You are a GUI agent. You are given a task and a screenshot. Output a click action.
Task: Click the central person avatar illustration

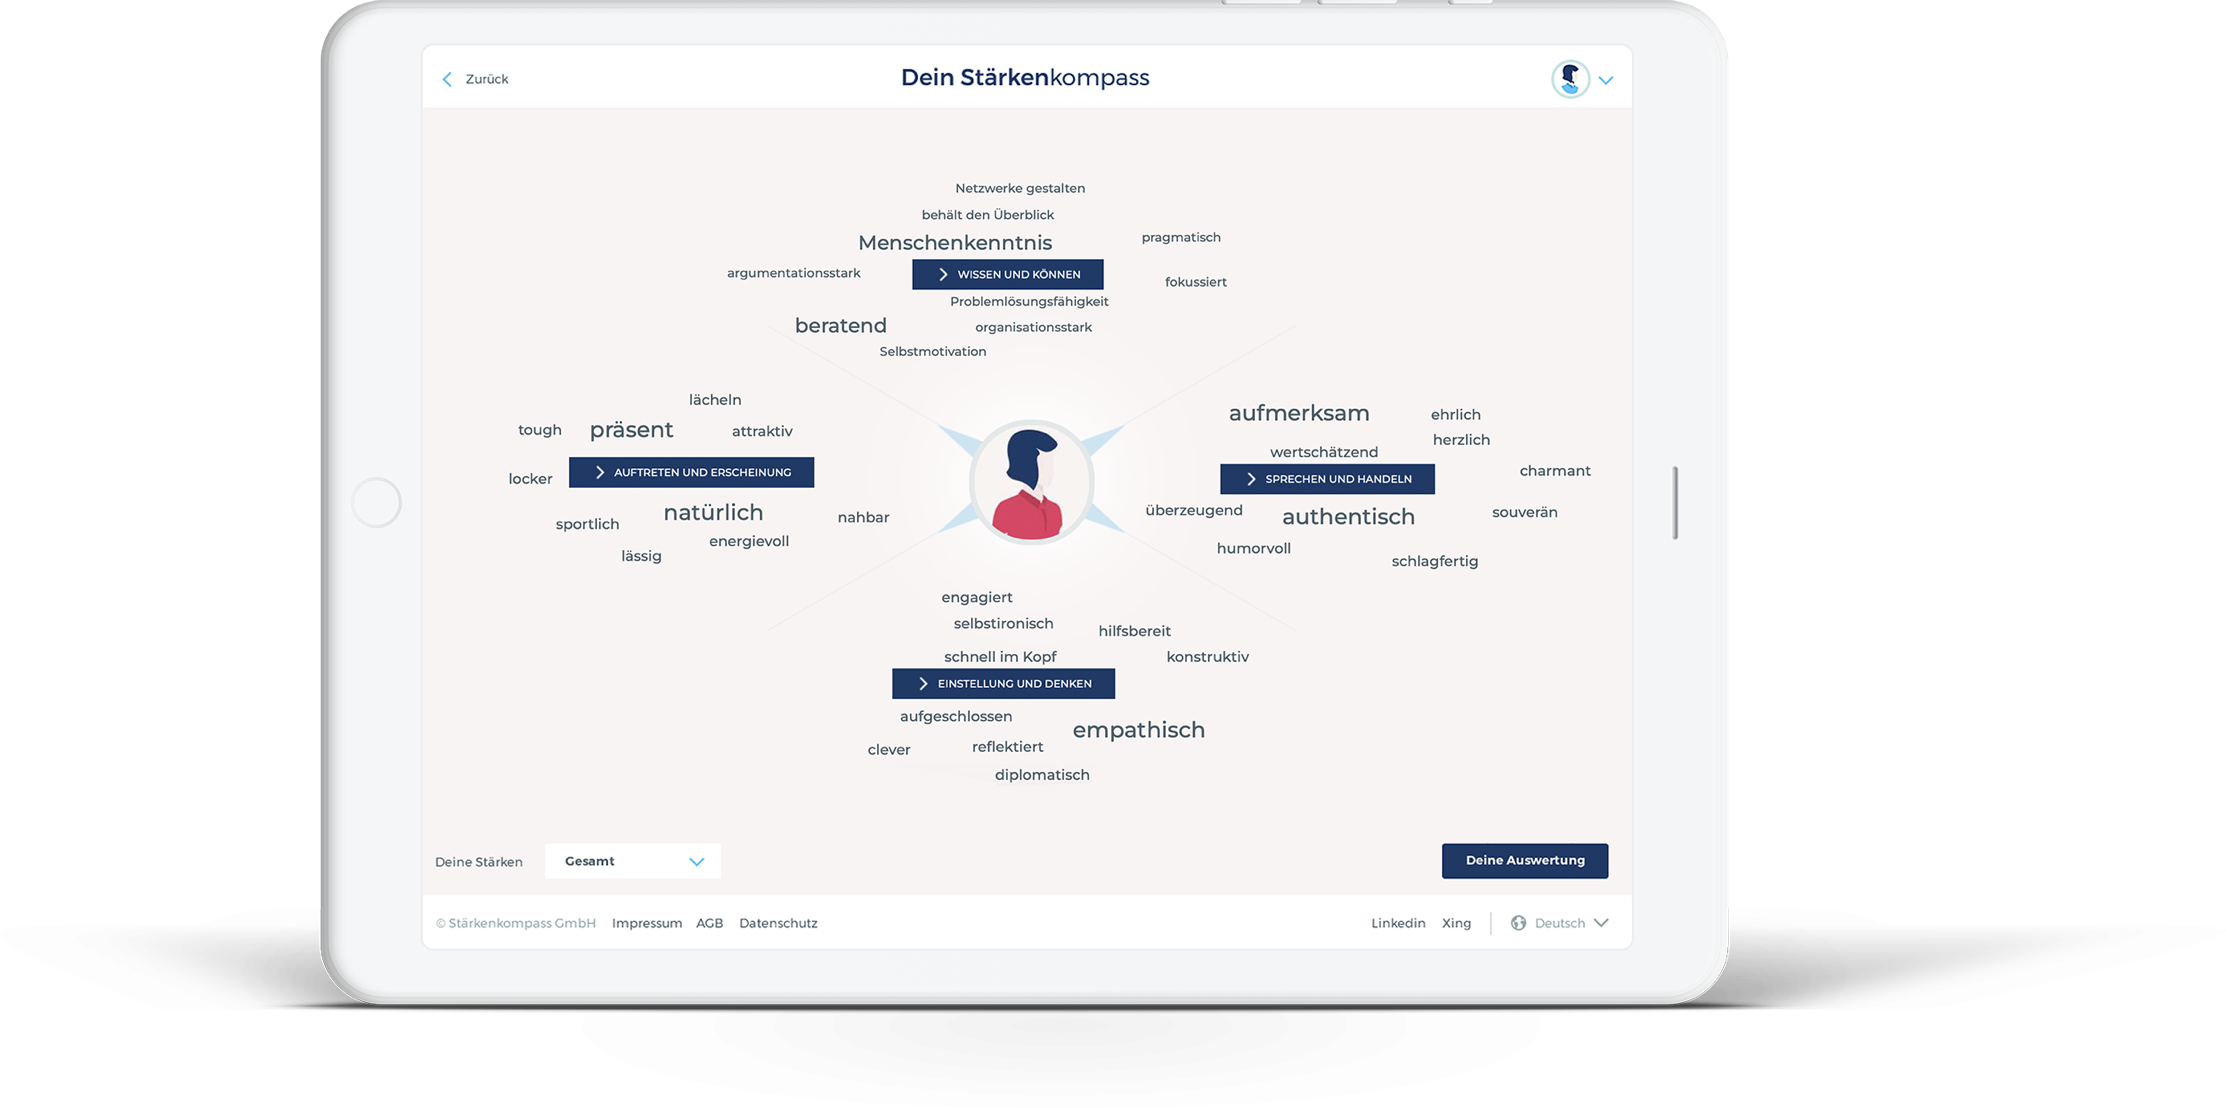(1031, 484)
